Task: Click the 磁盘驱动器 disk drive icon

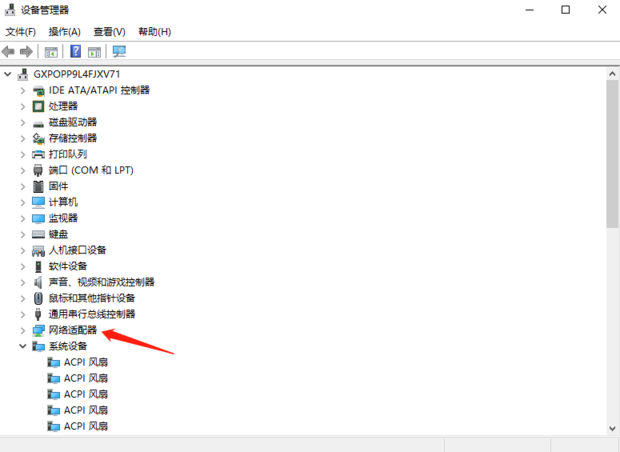Action: 38,124
